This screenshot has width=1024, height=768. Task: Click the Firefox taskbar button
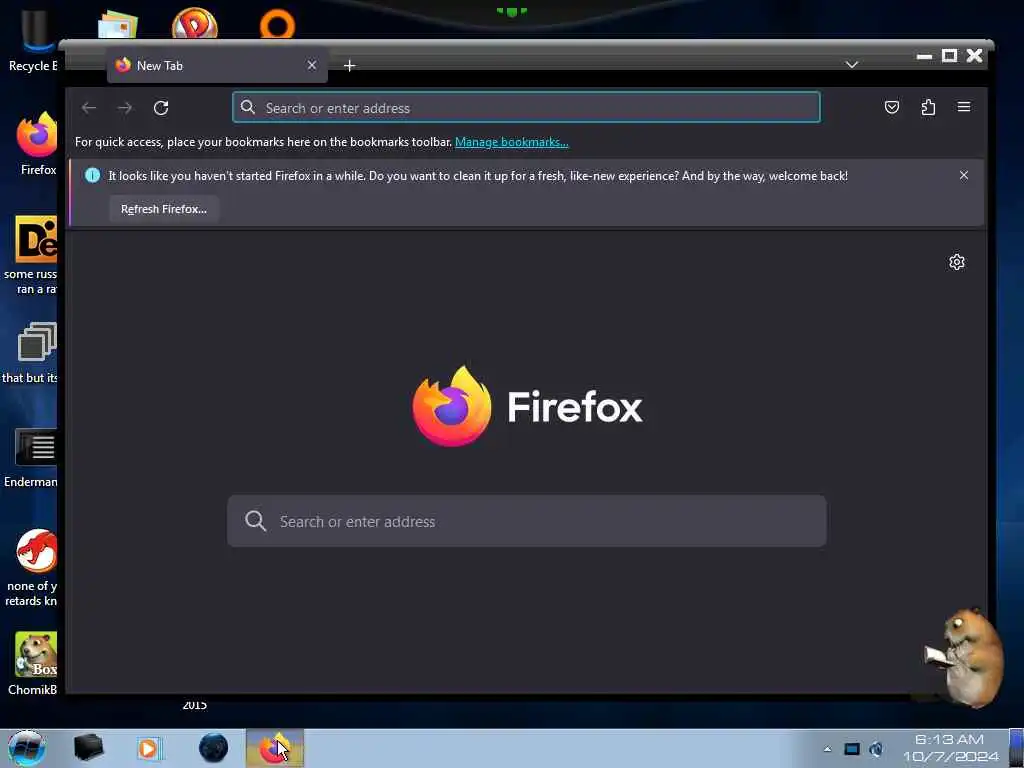coord(275,748)
